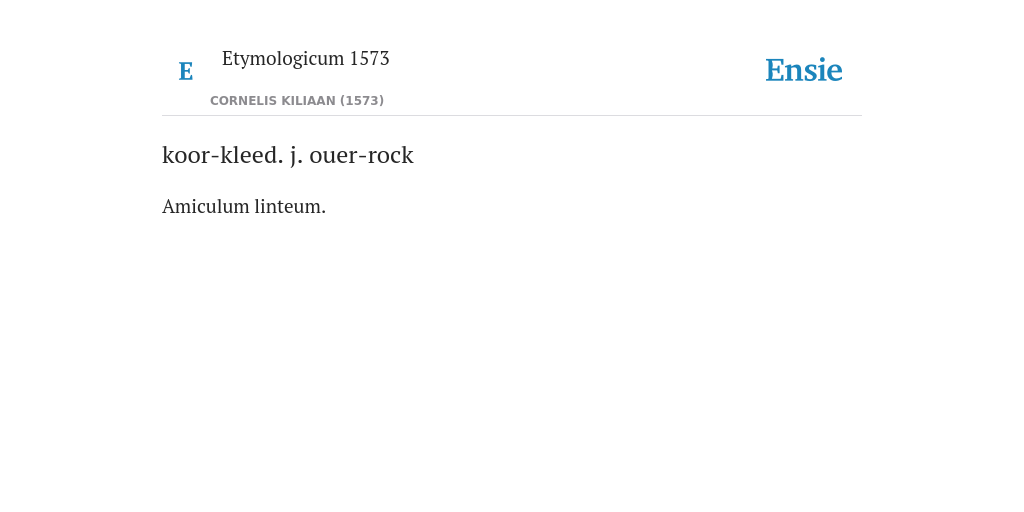Click the word linteum in the definition

288,206
